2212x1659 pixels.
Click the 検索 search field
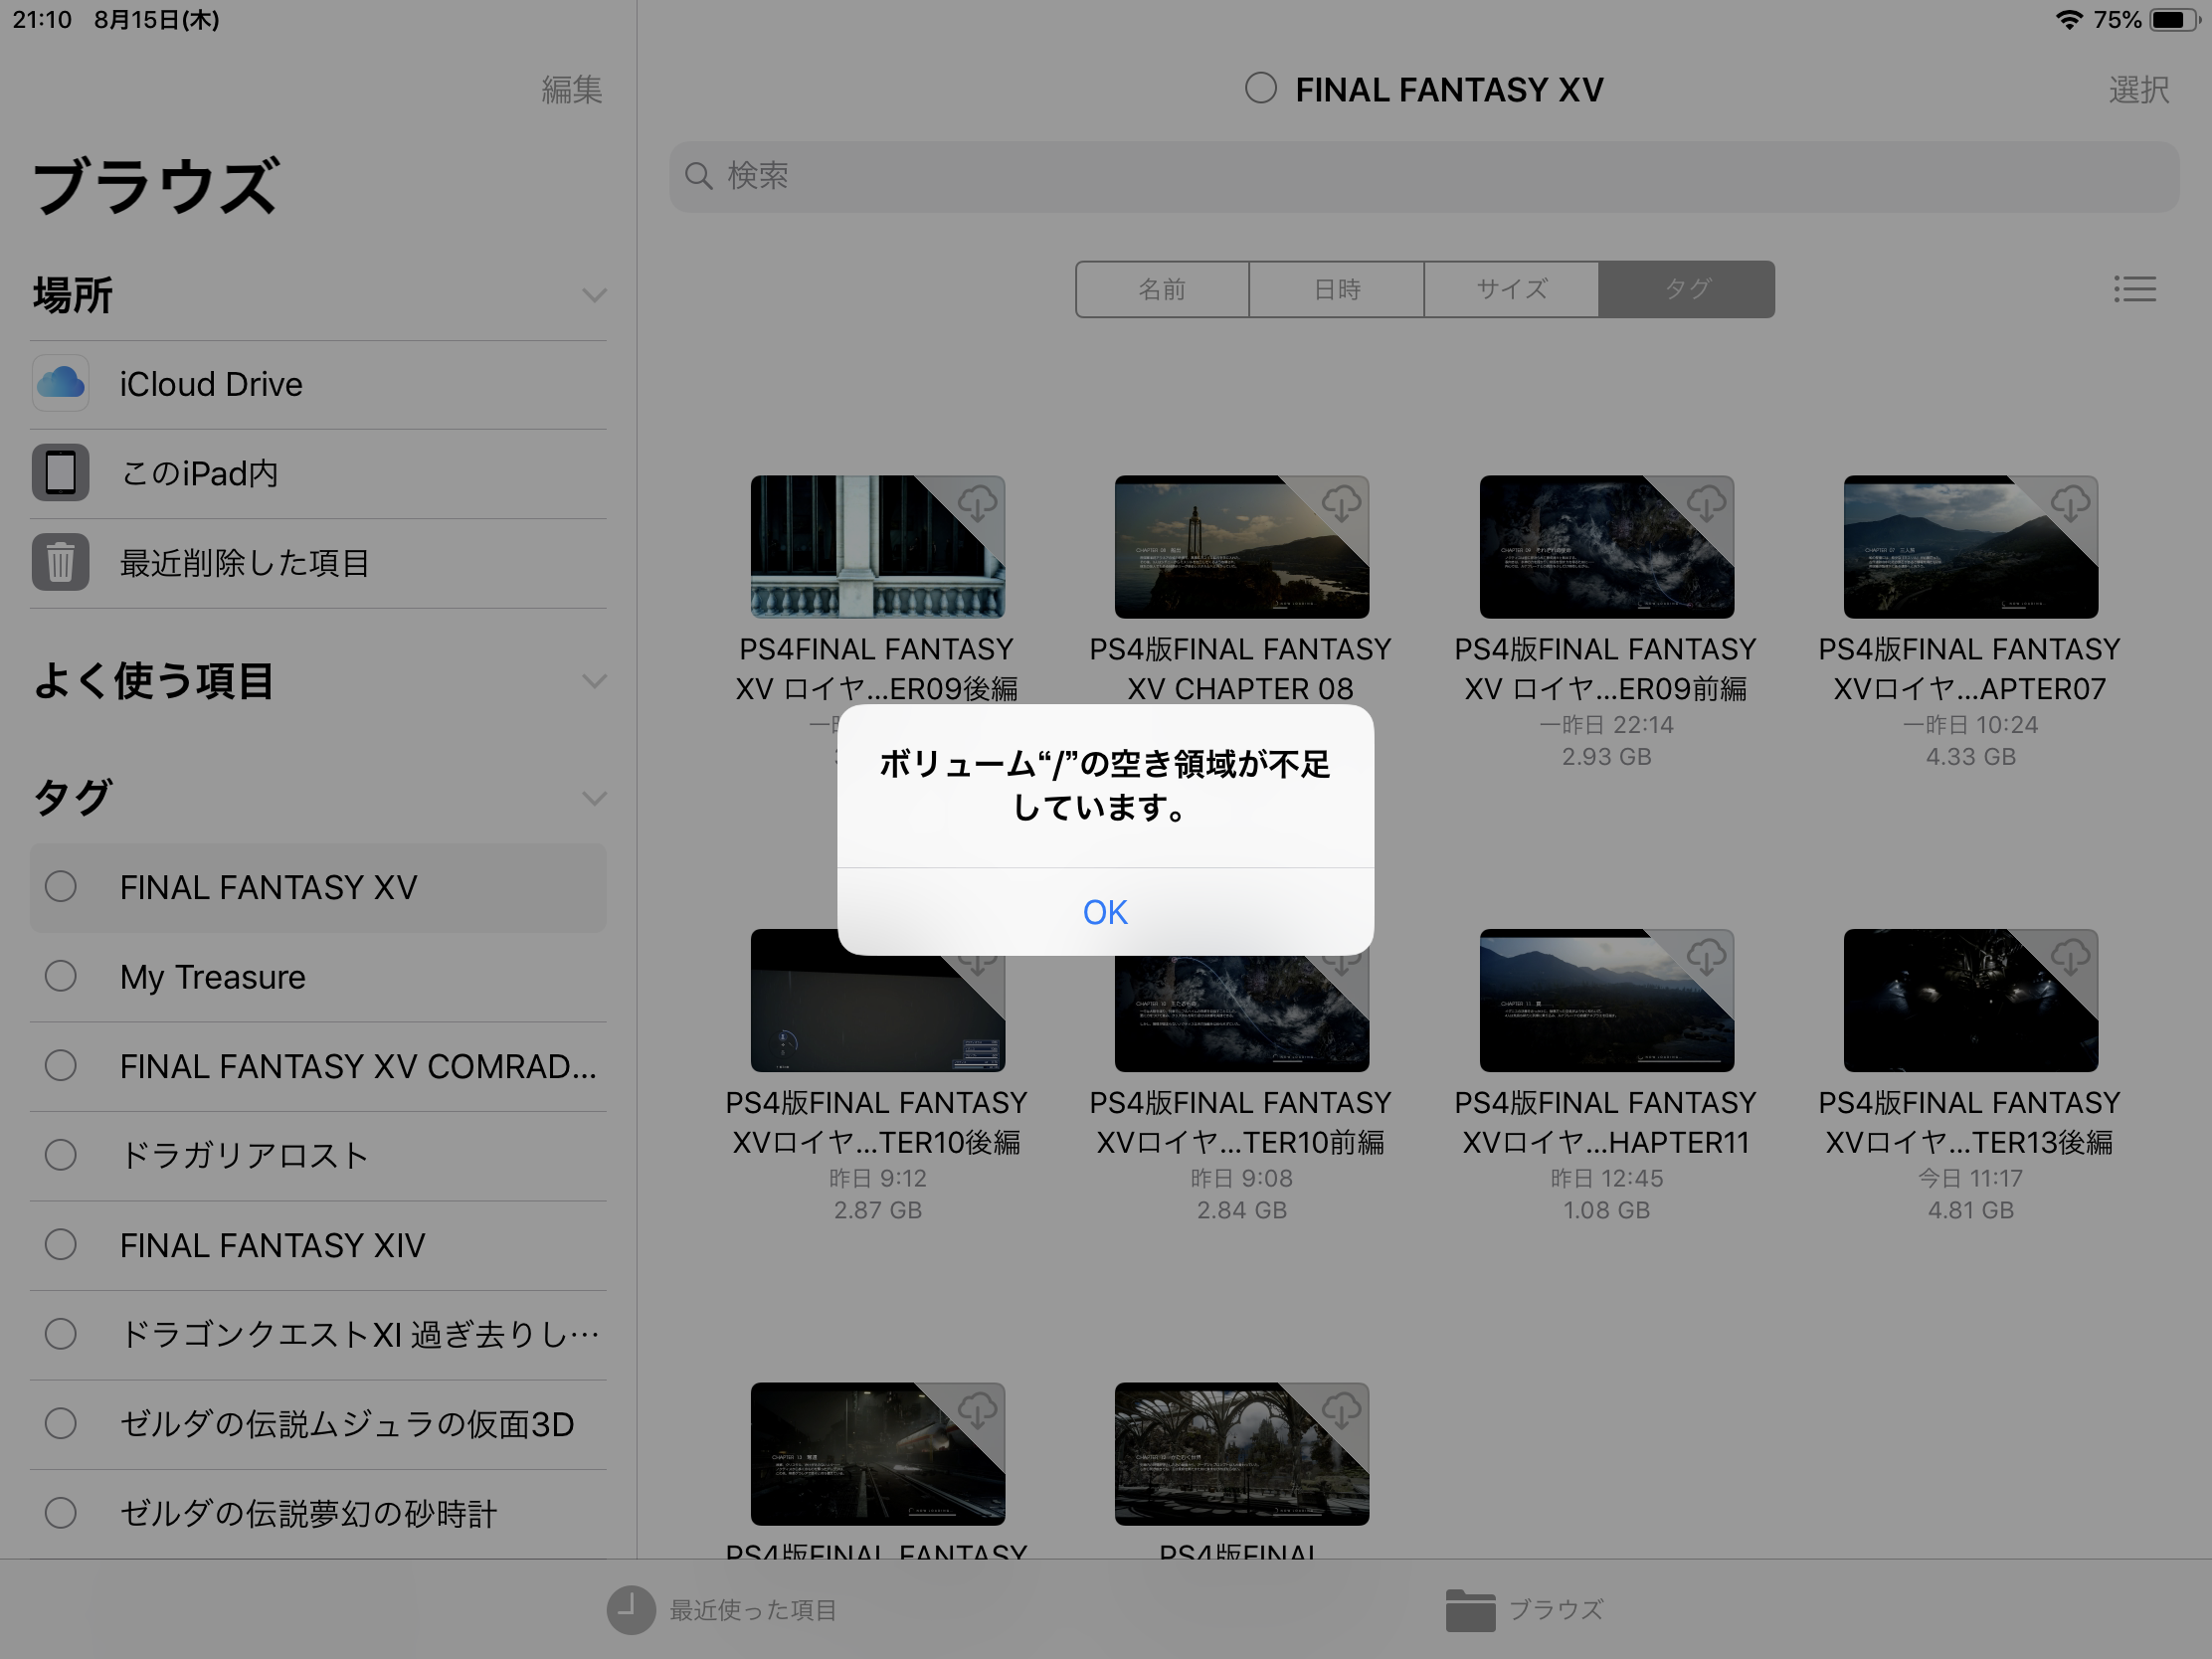pos(1423,177)
